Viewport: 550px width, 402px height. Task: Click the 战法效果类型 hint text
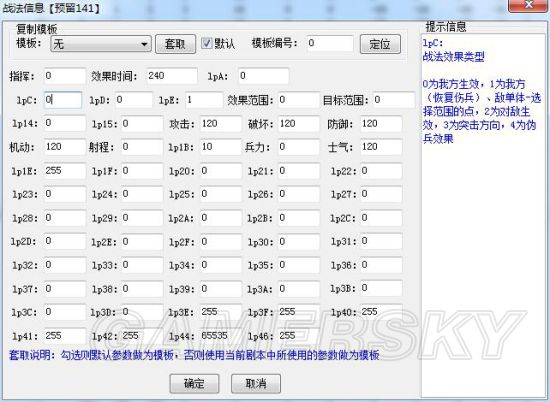point(453,56)
